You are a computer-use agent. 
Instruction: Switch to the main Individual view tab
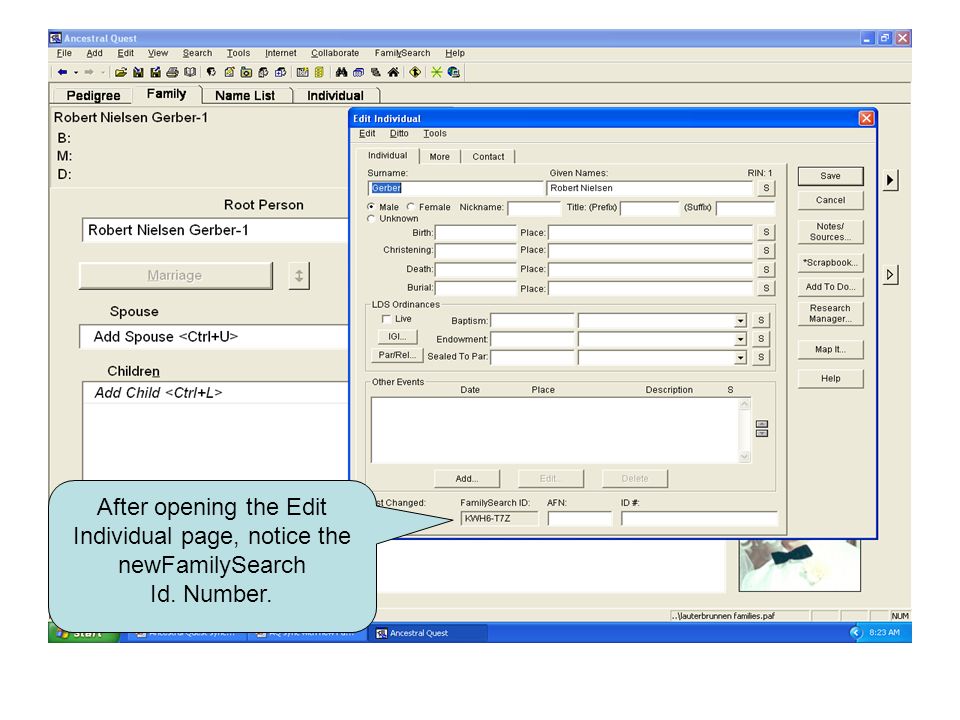[x=335, y=96]
